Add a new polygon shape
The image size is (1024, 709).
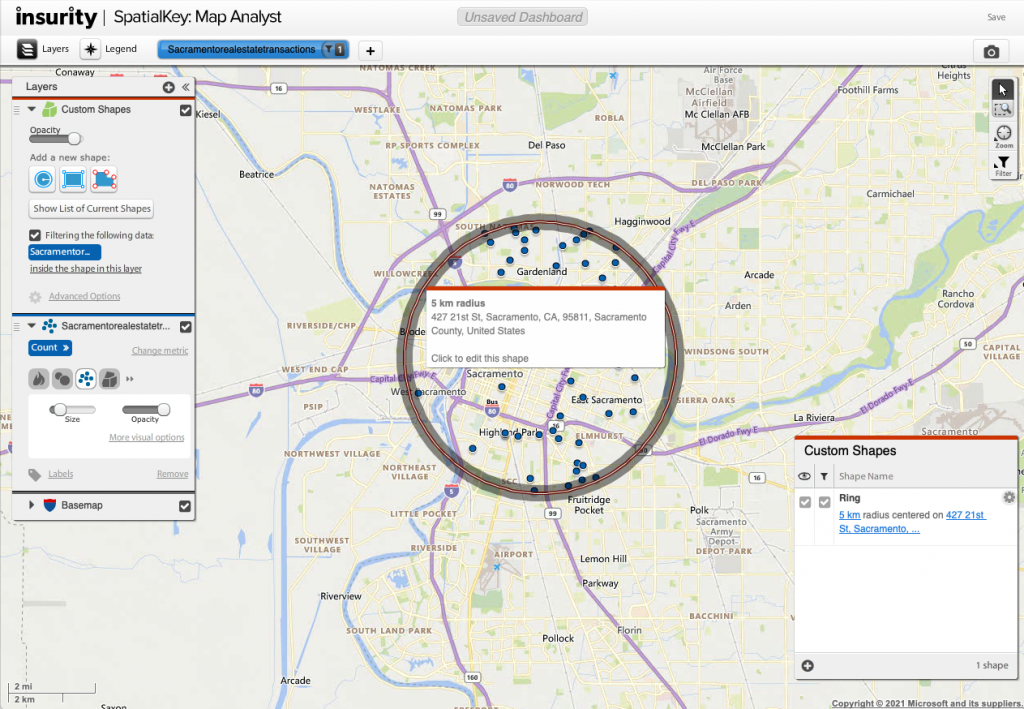click(x=104, y=179)
